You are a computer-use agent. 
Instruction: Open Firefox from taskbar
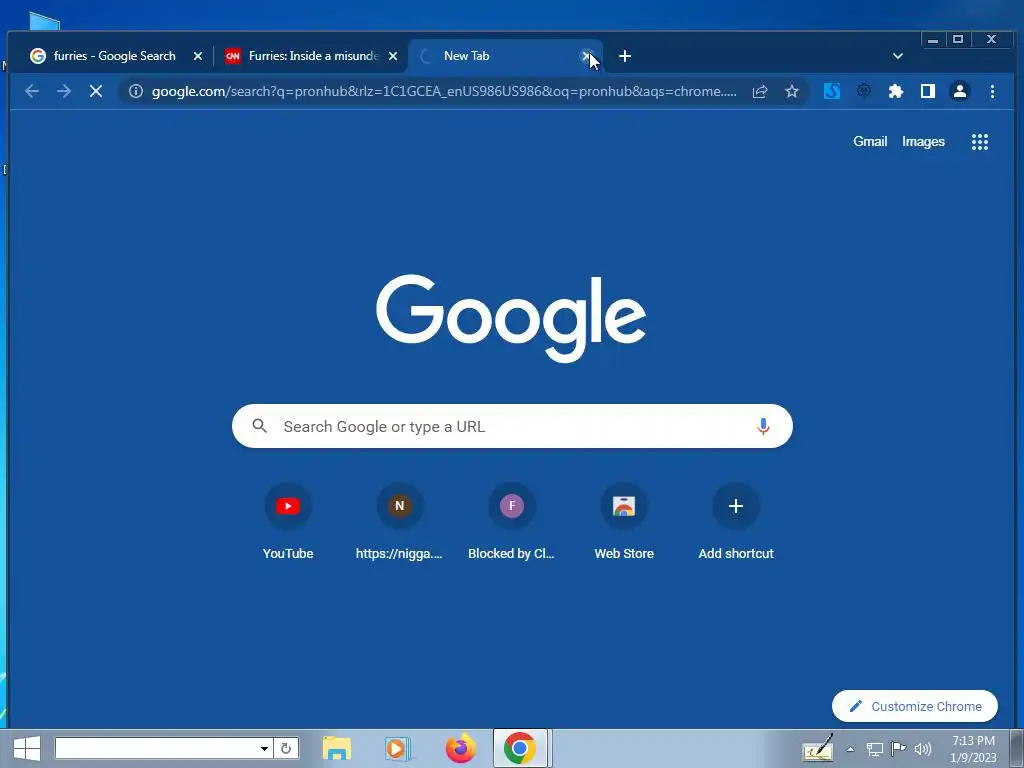(x=460, y=748)
